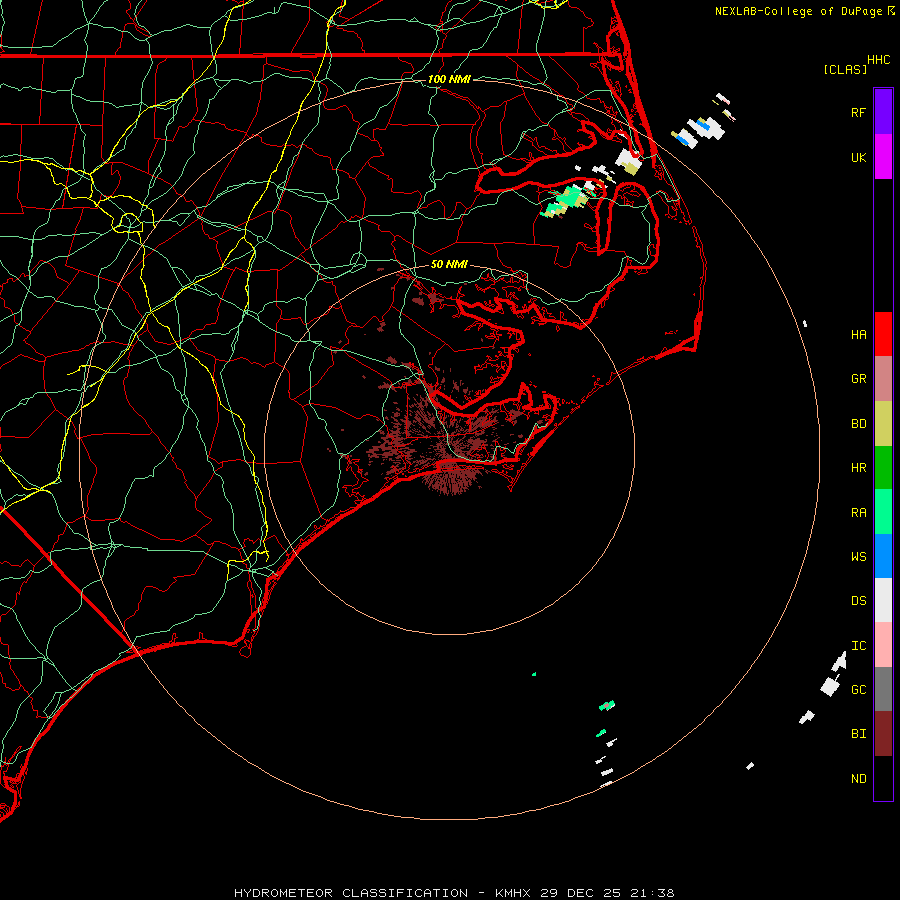Click the RF legend label
Image resolution: width=900 pixels, height=900 pixels.
[858, 112]
